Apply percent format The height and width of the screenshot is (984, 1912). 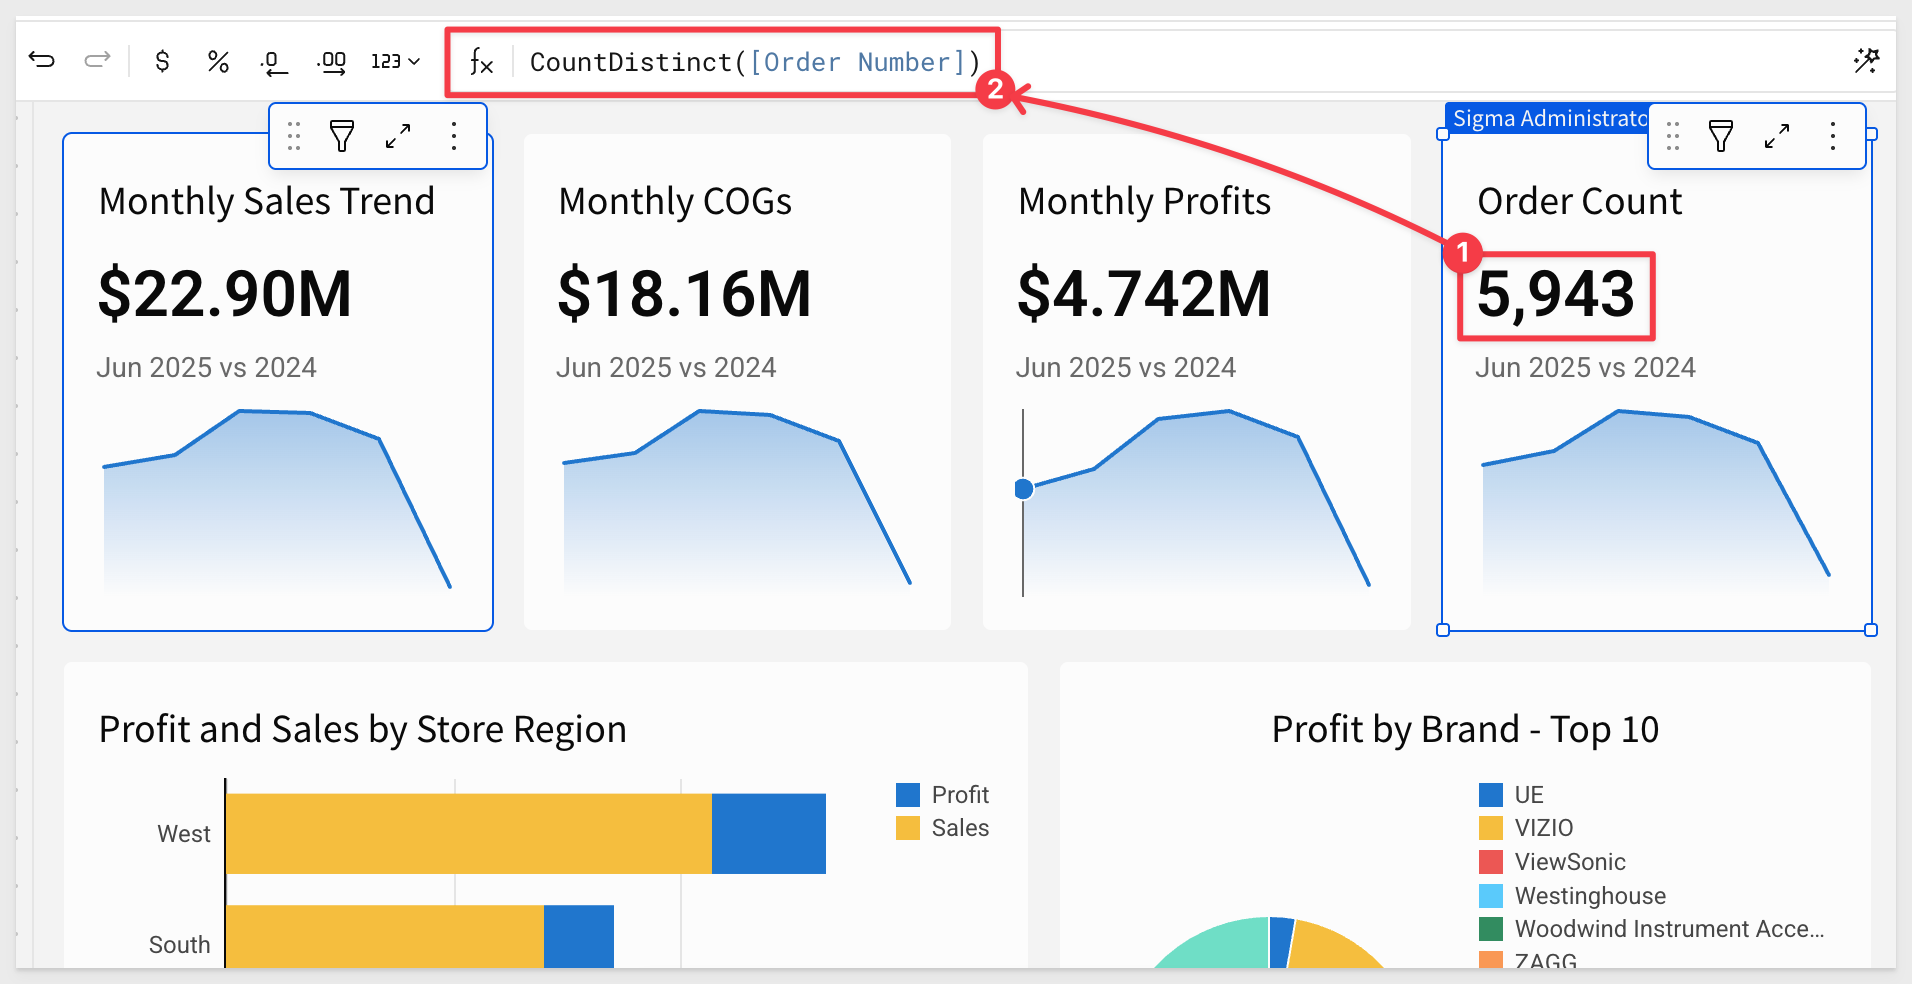218,62
